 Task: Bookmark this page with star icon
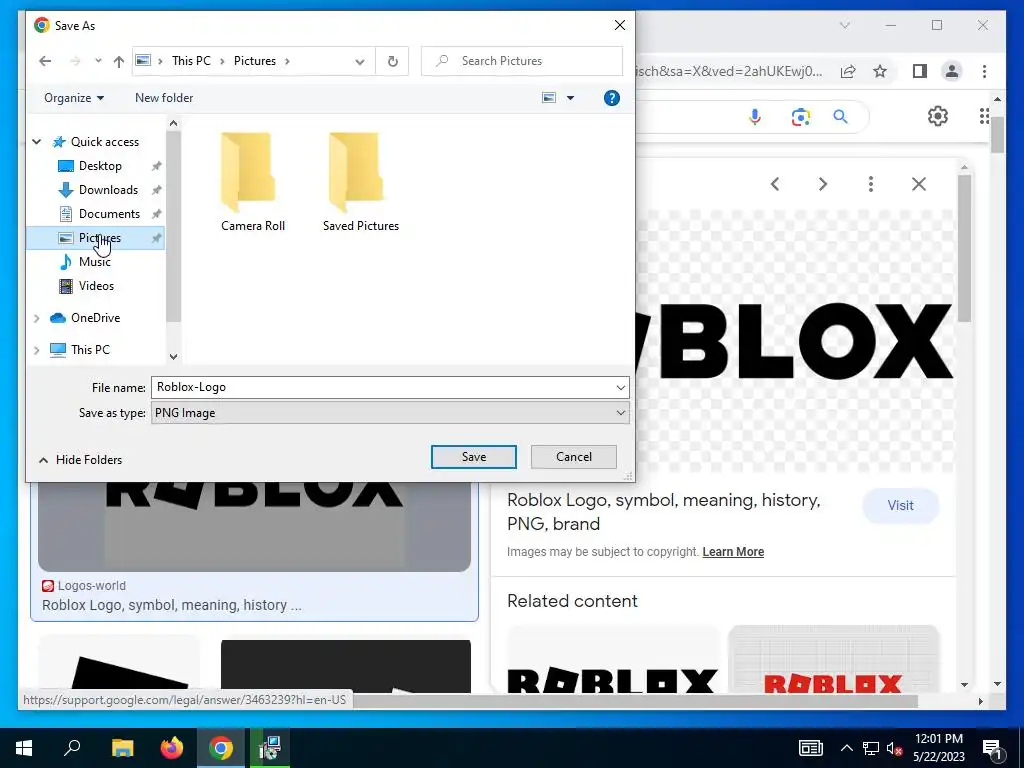pos(880,71)
